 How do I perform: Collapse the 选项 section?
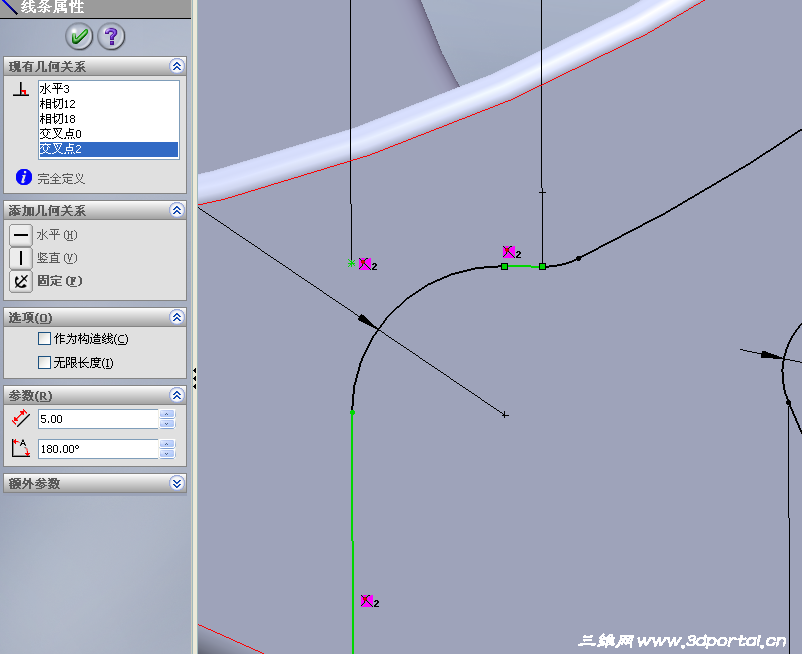pos(176,317)
